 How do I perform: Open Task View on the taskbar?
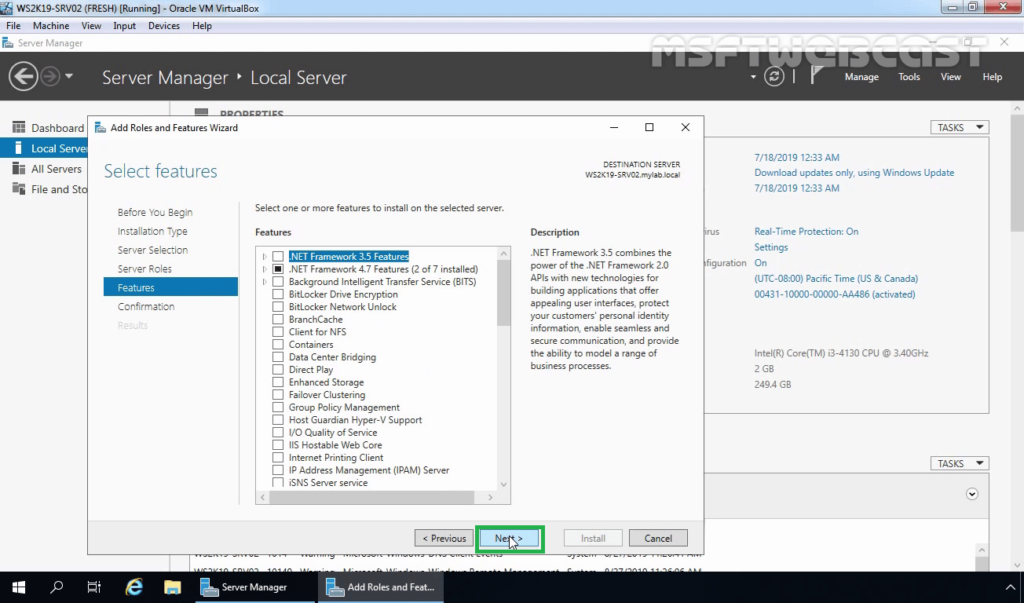[x=94, y=587]
